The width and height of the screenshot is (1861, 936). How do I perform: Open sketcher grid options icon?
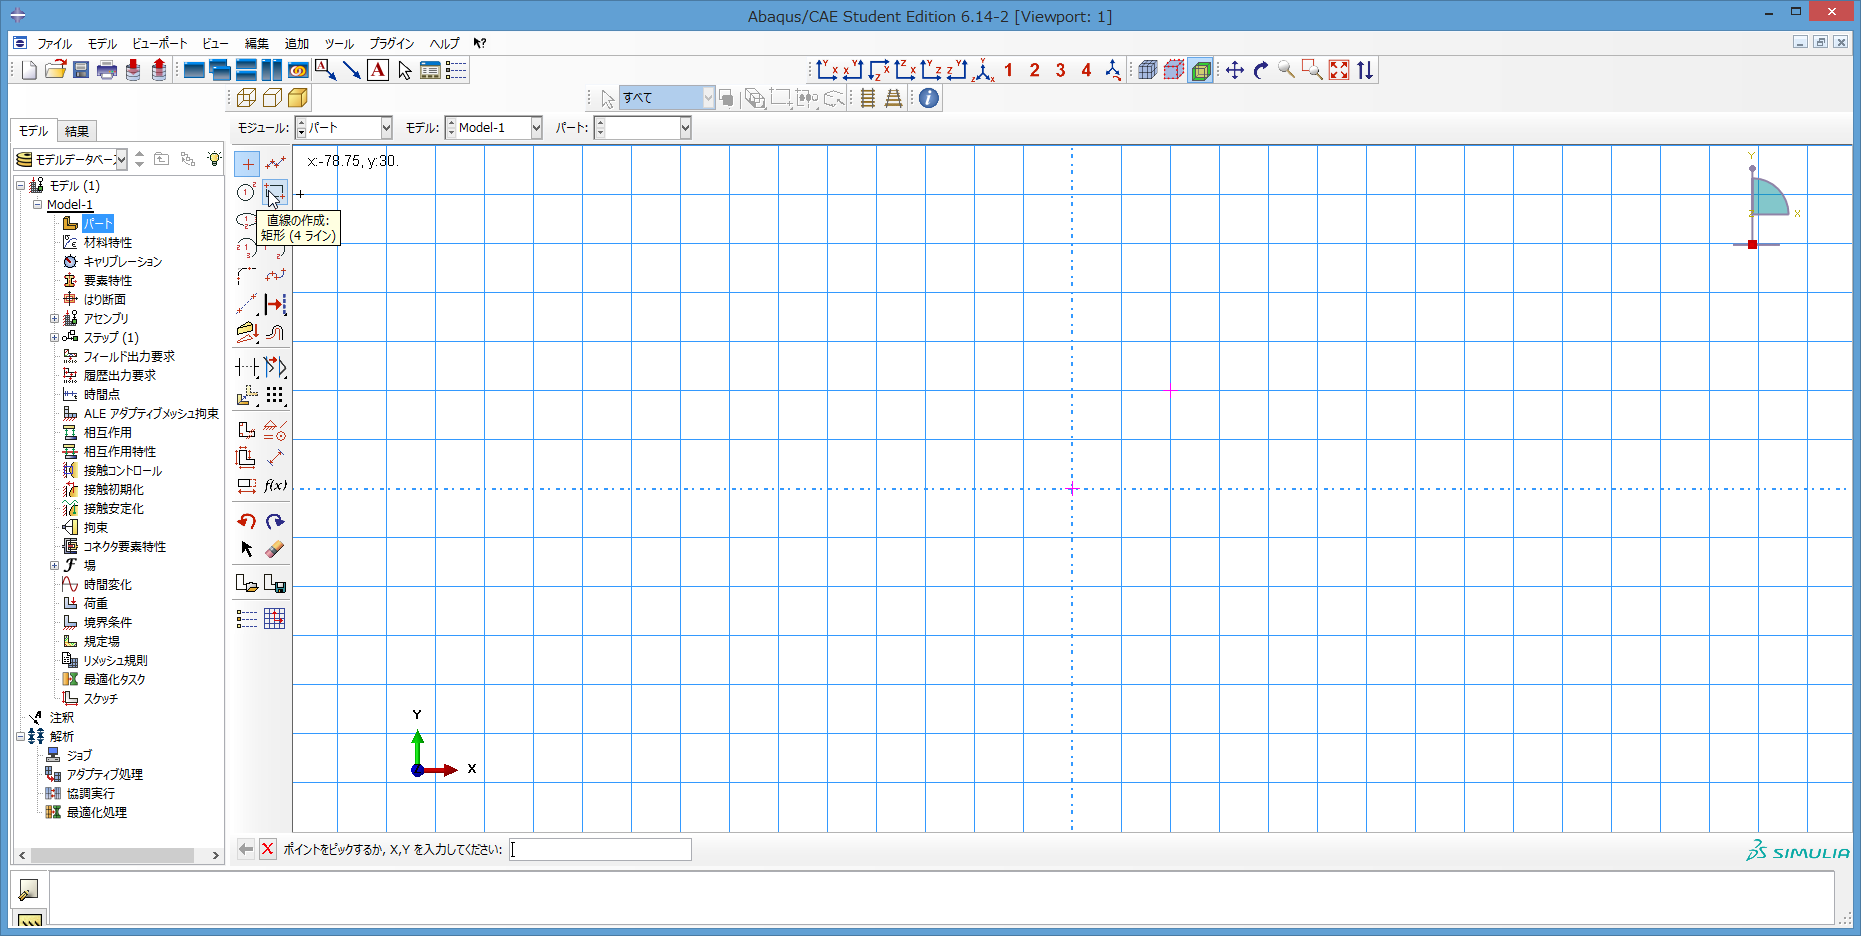(x=275, y=619)
